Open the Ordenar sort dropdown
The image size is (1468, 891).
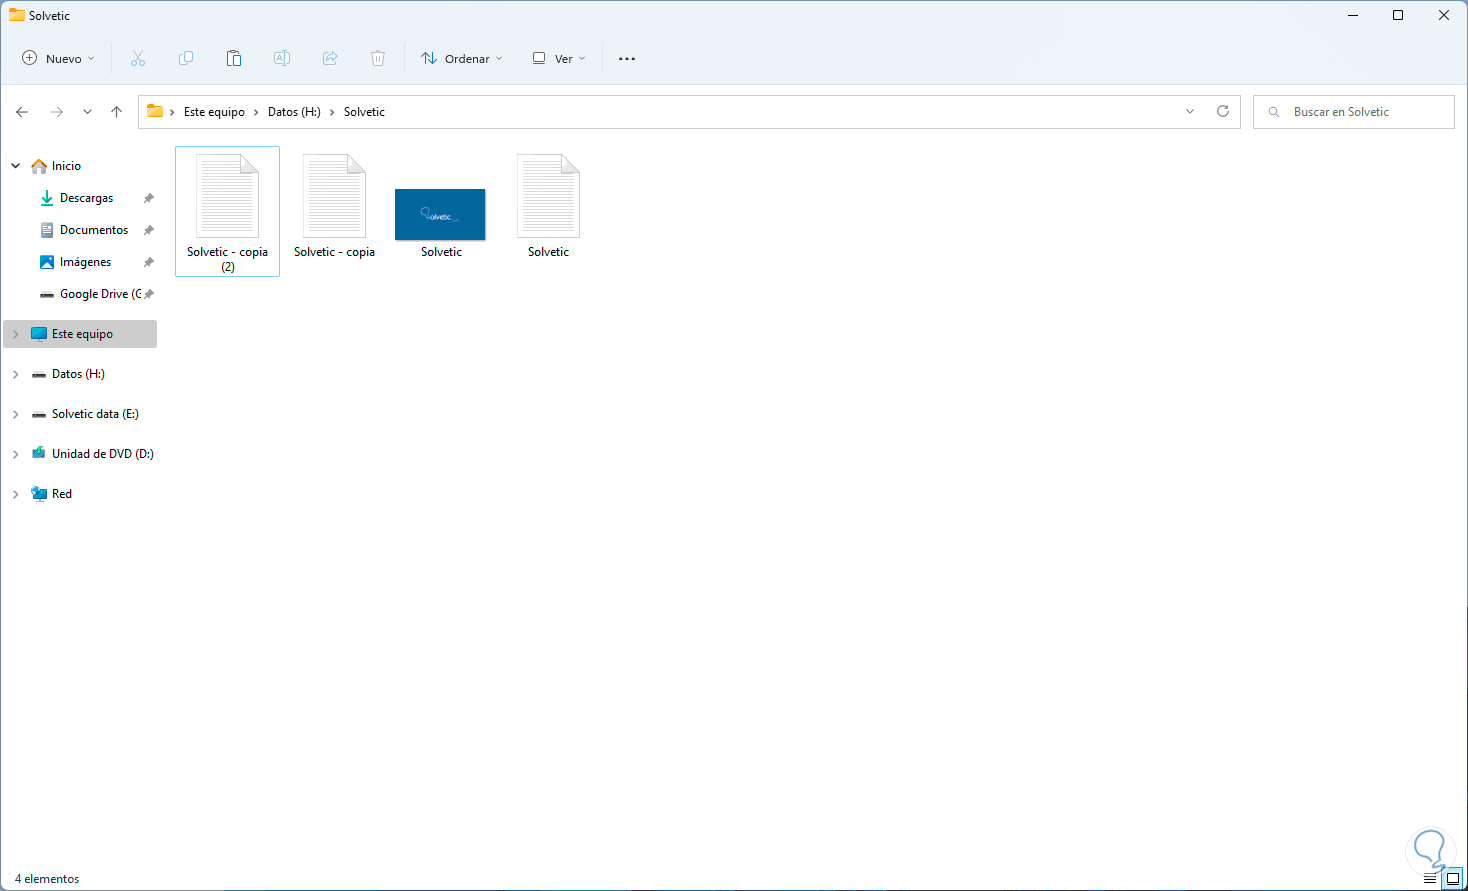point(462,59)
